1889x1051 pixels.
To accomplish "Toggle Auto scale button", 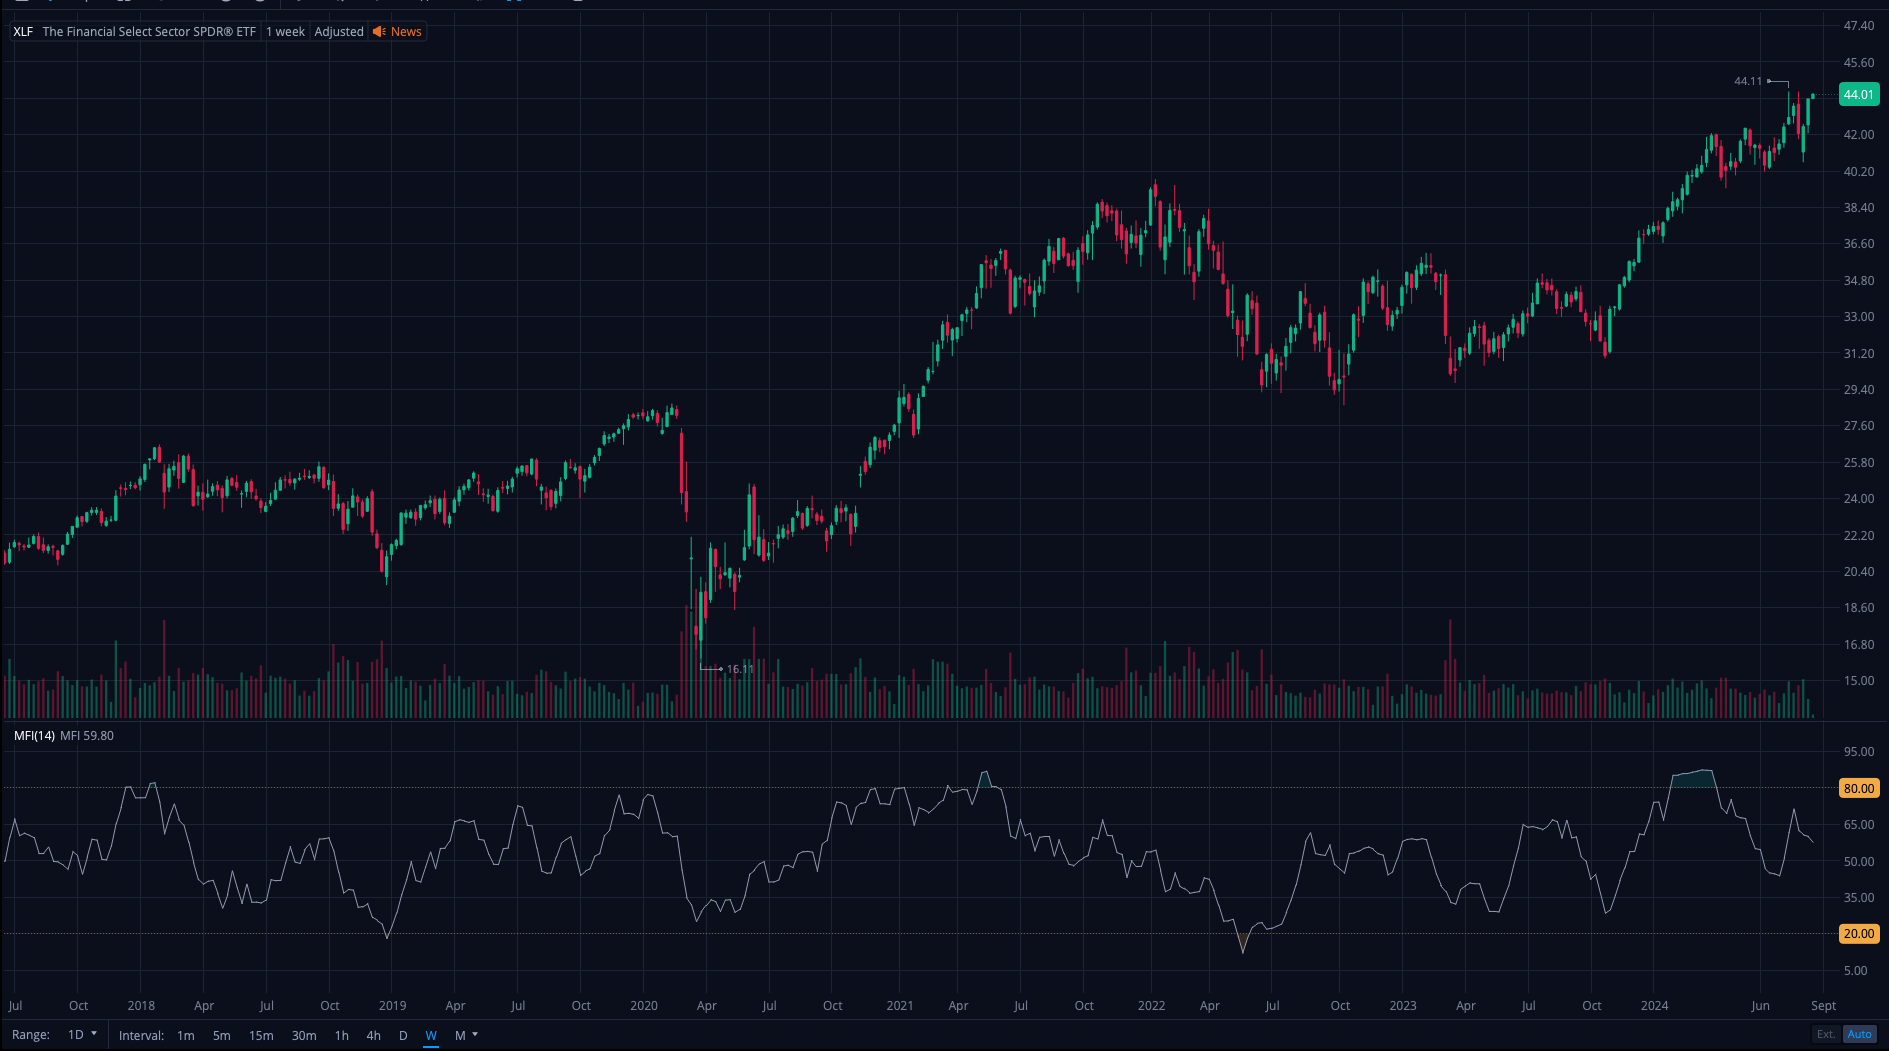I will coord(1859,1034).
